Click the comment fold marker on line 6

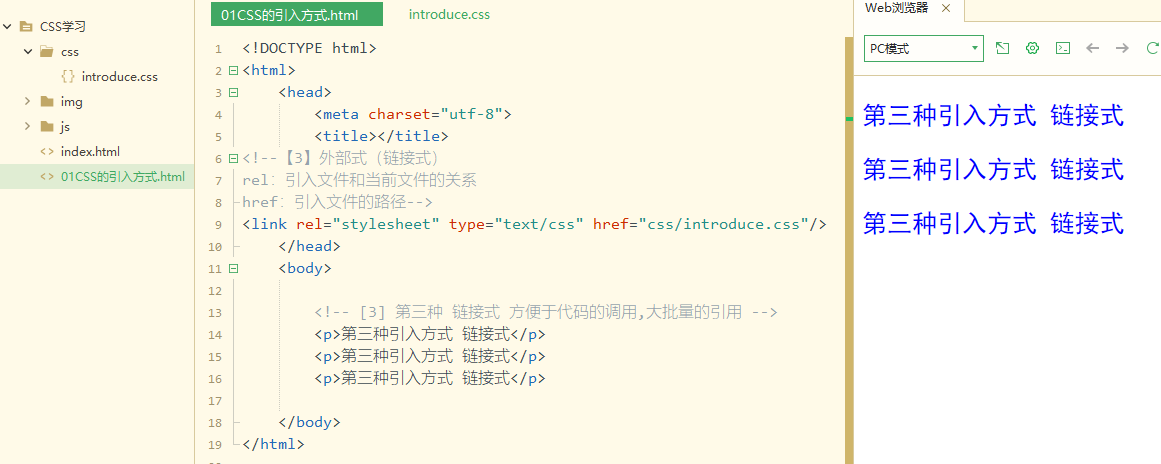(234, 158)
